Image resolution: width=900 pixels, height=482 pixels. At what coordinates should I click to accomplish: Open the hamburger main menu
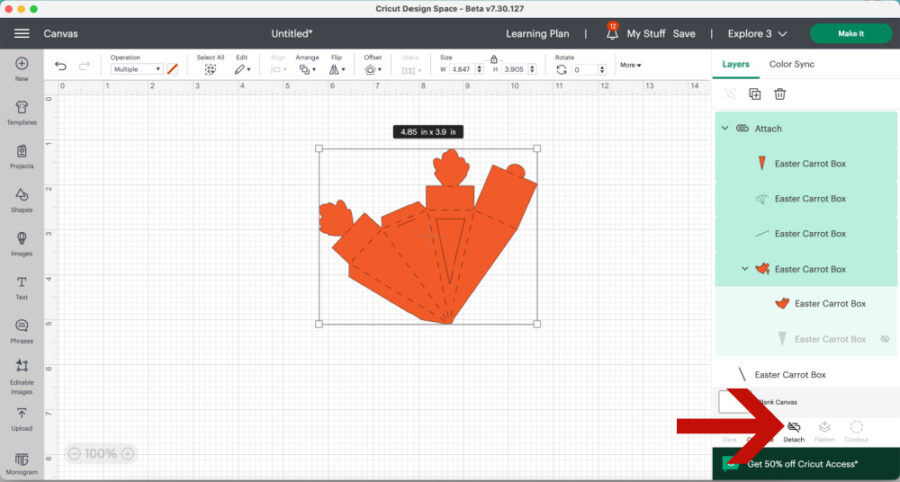21,33
